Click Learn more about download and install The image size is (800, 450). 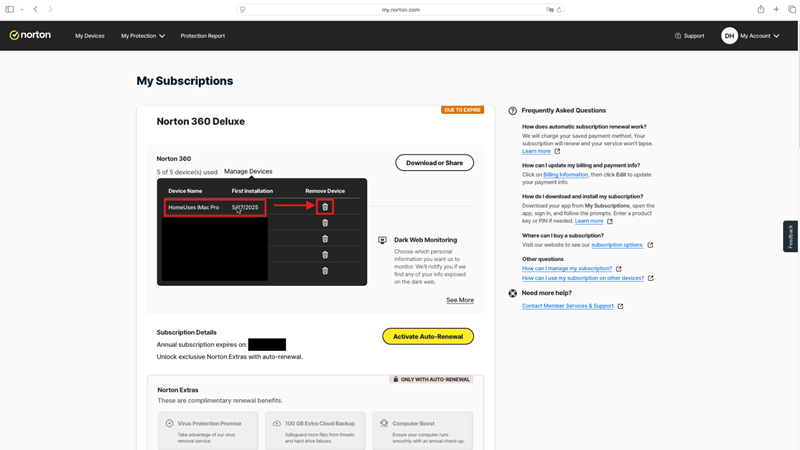point(589,221)
